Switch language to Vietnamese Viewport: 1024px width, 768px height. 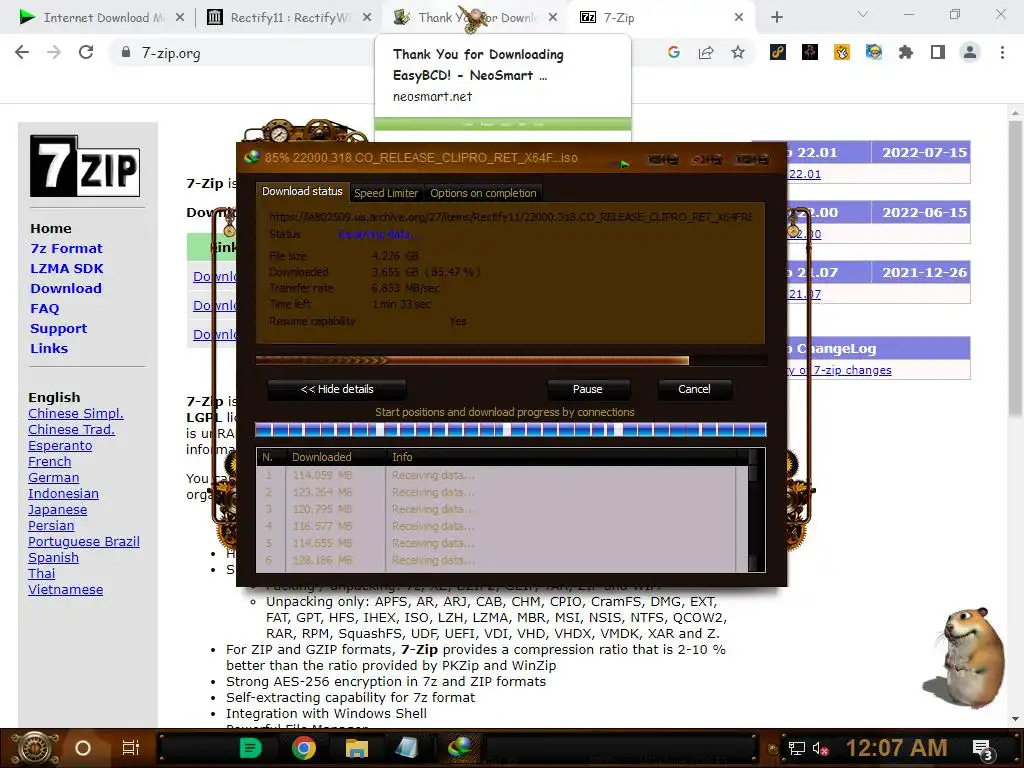pyautogui.click(x=65, y=589)
